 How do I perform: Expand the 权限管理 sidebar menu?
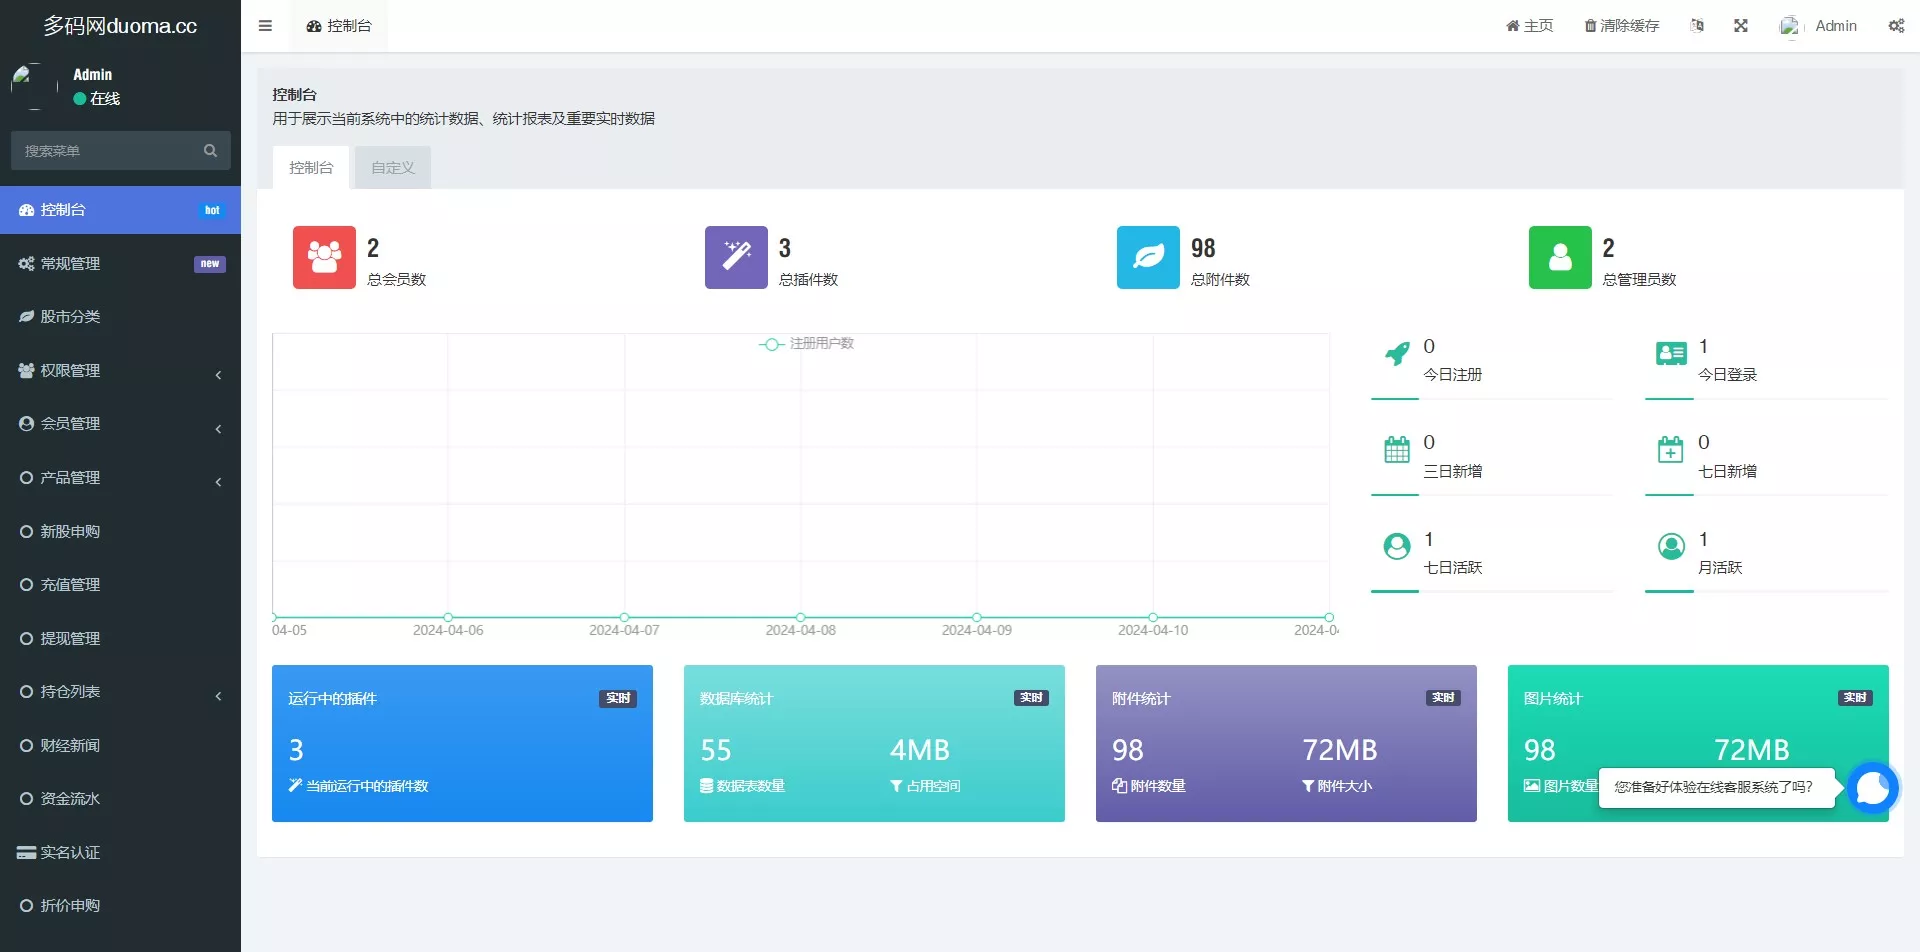pos(120,371)
